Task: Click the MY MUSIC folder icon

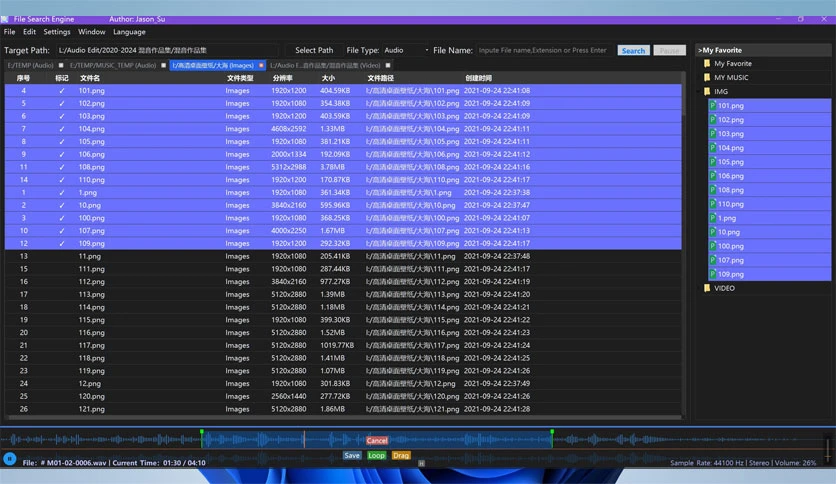Action: [707, 77]
